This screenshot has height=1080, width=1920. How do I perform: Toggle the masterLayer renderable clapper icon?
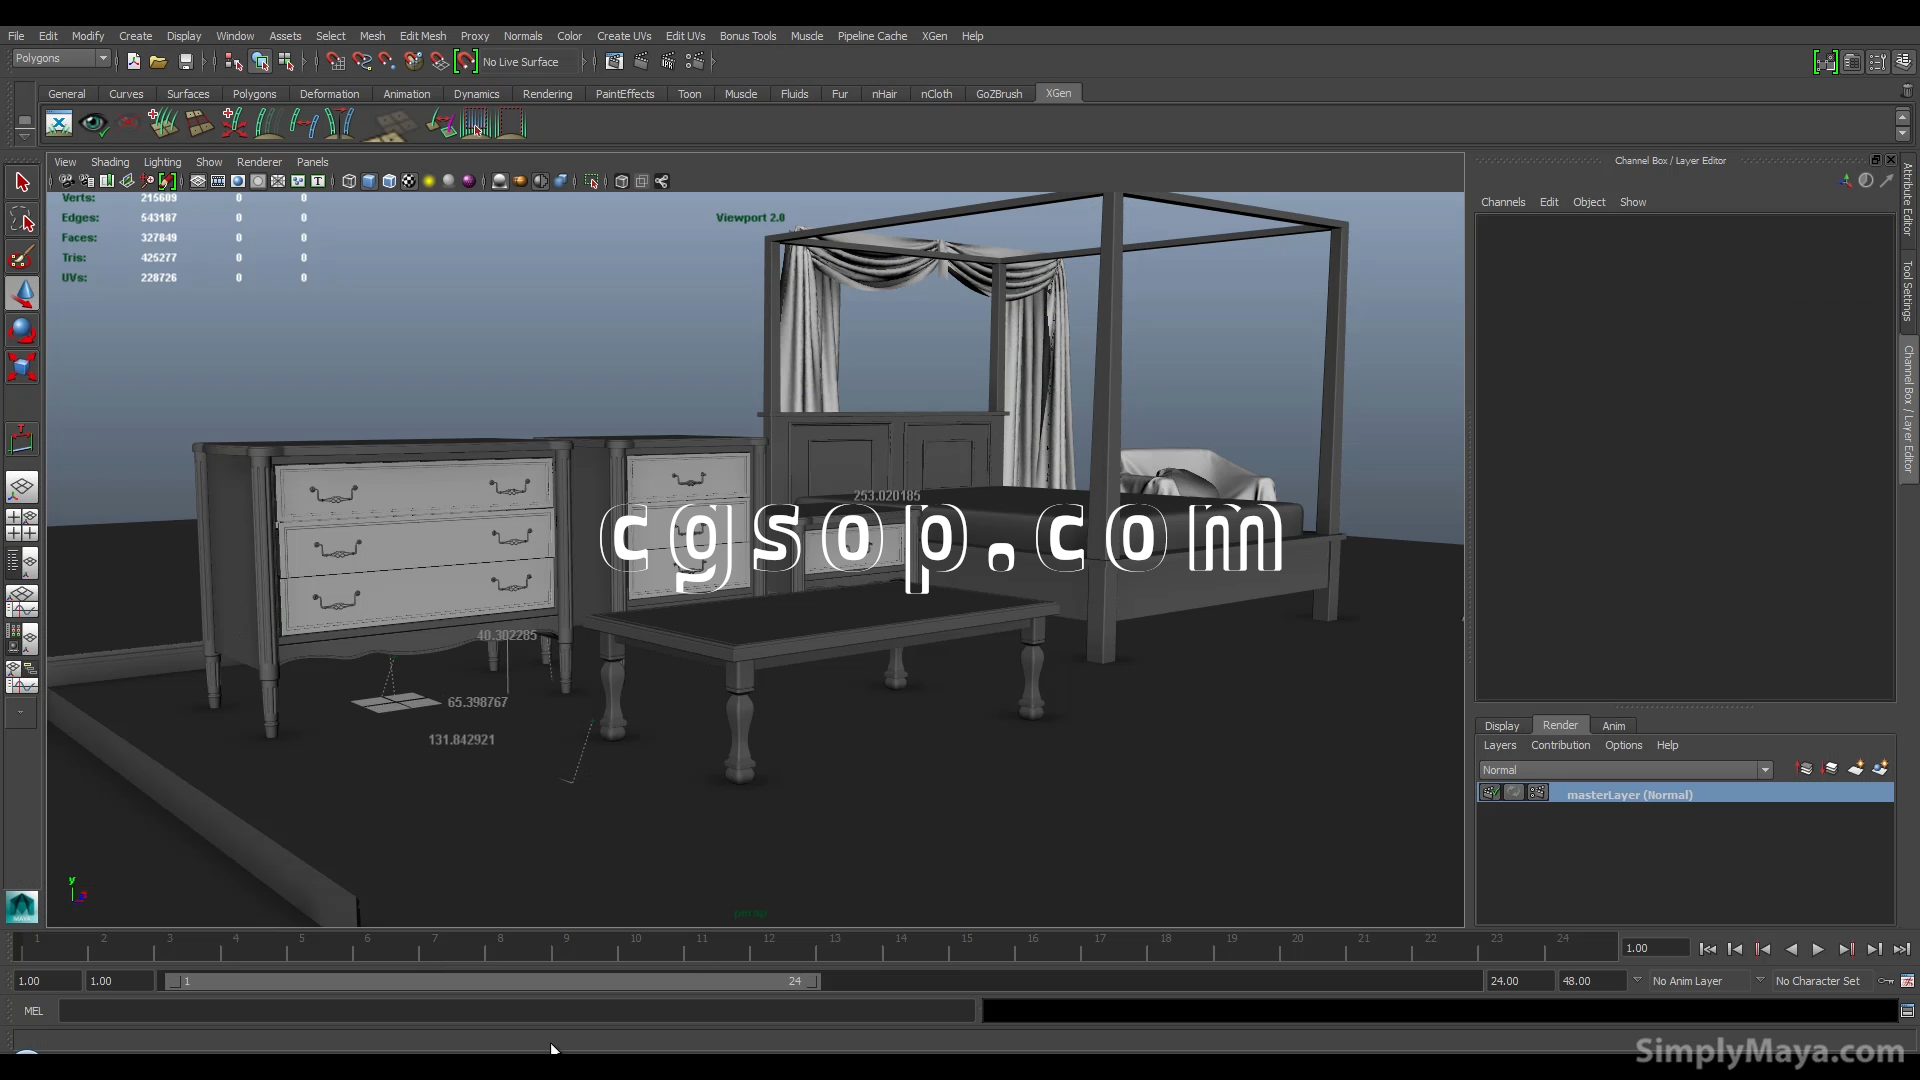click(x=1490, y=793)
